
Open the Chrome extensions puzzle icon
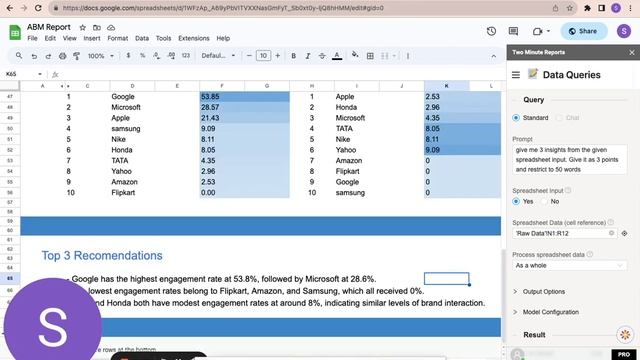click(x=587, y=8)
